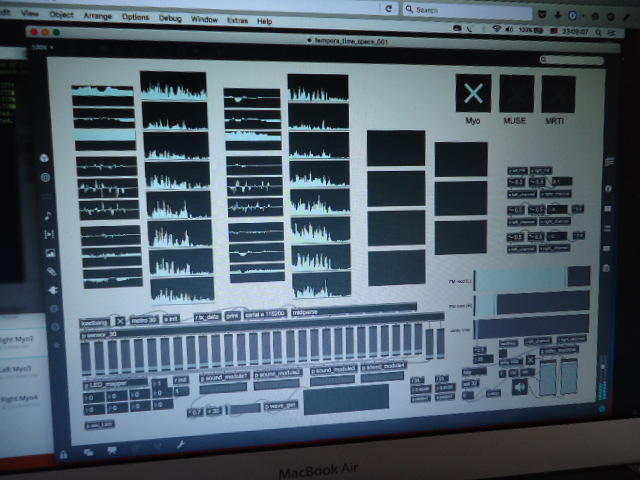Screen dimensions: 640x480
Task: Click the wrench icon in bottom toolbar
Action: [181, 444]
